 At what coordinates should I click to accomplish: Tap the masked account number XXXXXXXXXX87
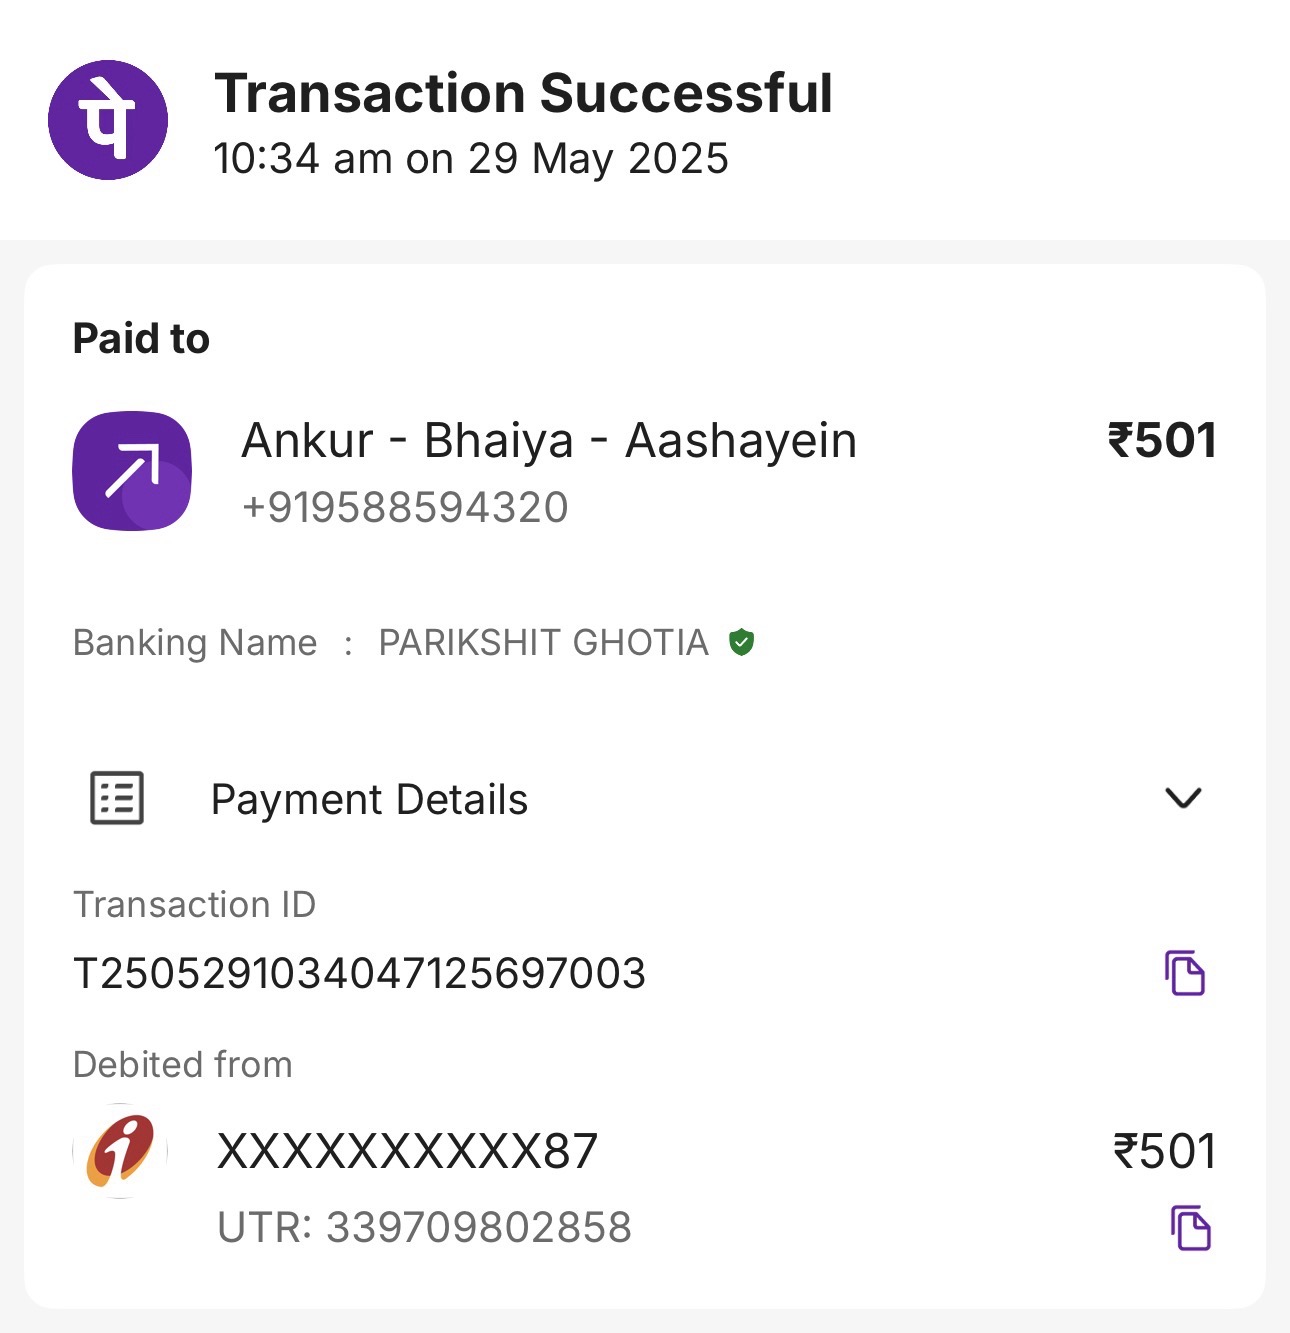[x=407, y=1151]
